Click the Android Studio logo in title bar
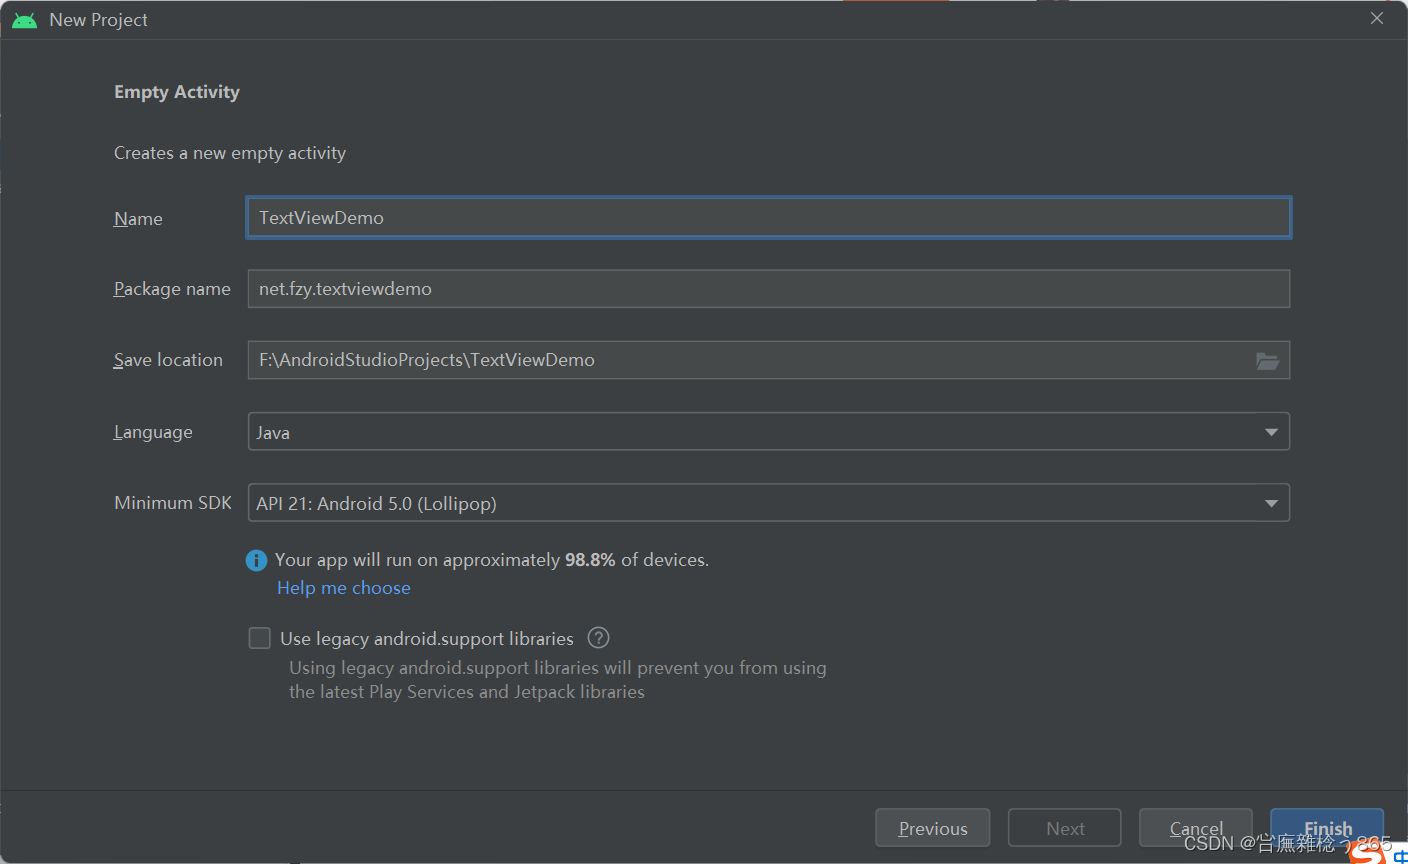 (x=25, y=20)
